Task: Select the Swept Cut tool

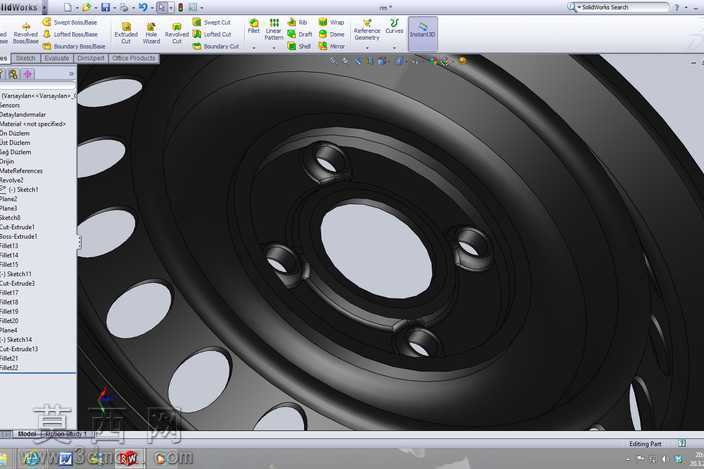Action: (x=211, y=22)
